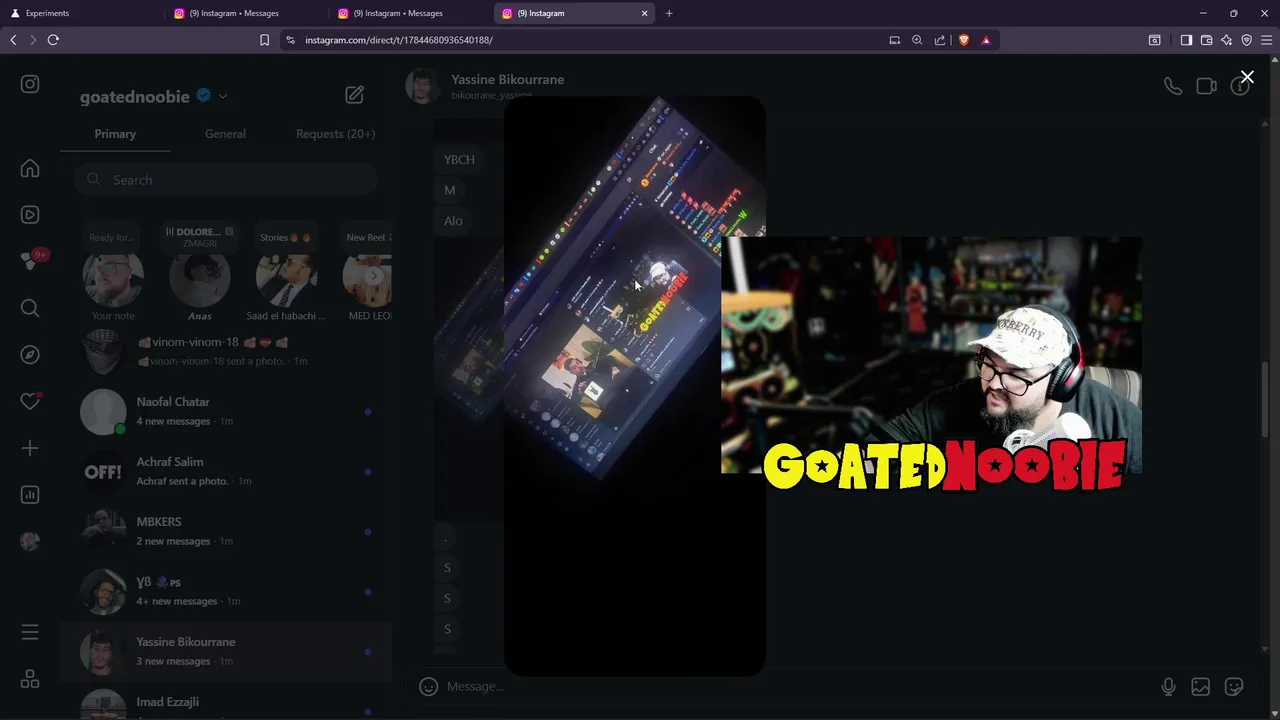The width and height of the screenshot is (1280, 720).
Task: Open the Brave VPN shield icon
Action: pos(1246,40)
